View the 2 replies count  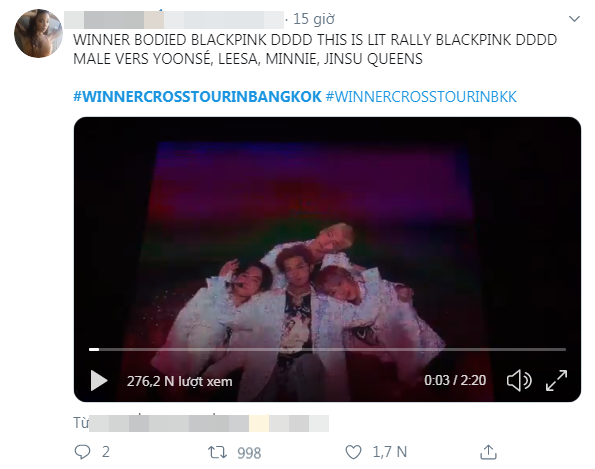[x=106, y=452]
